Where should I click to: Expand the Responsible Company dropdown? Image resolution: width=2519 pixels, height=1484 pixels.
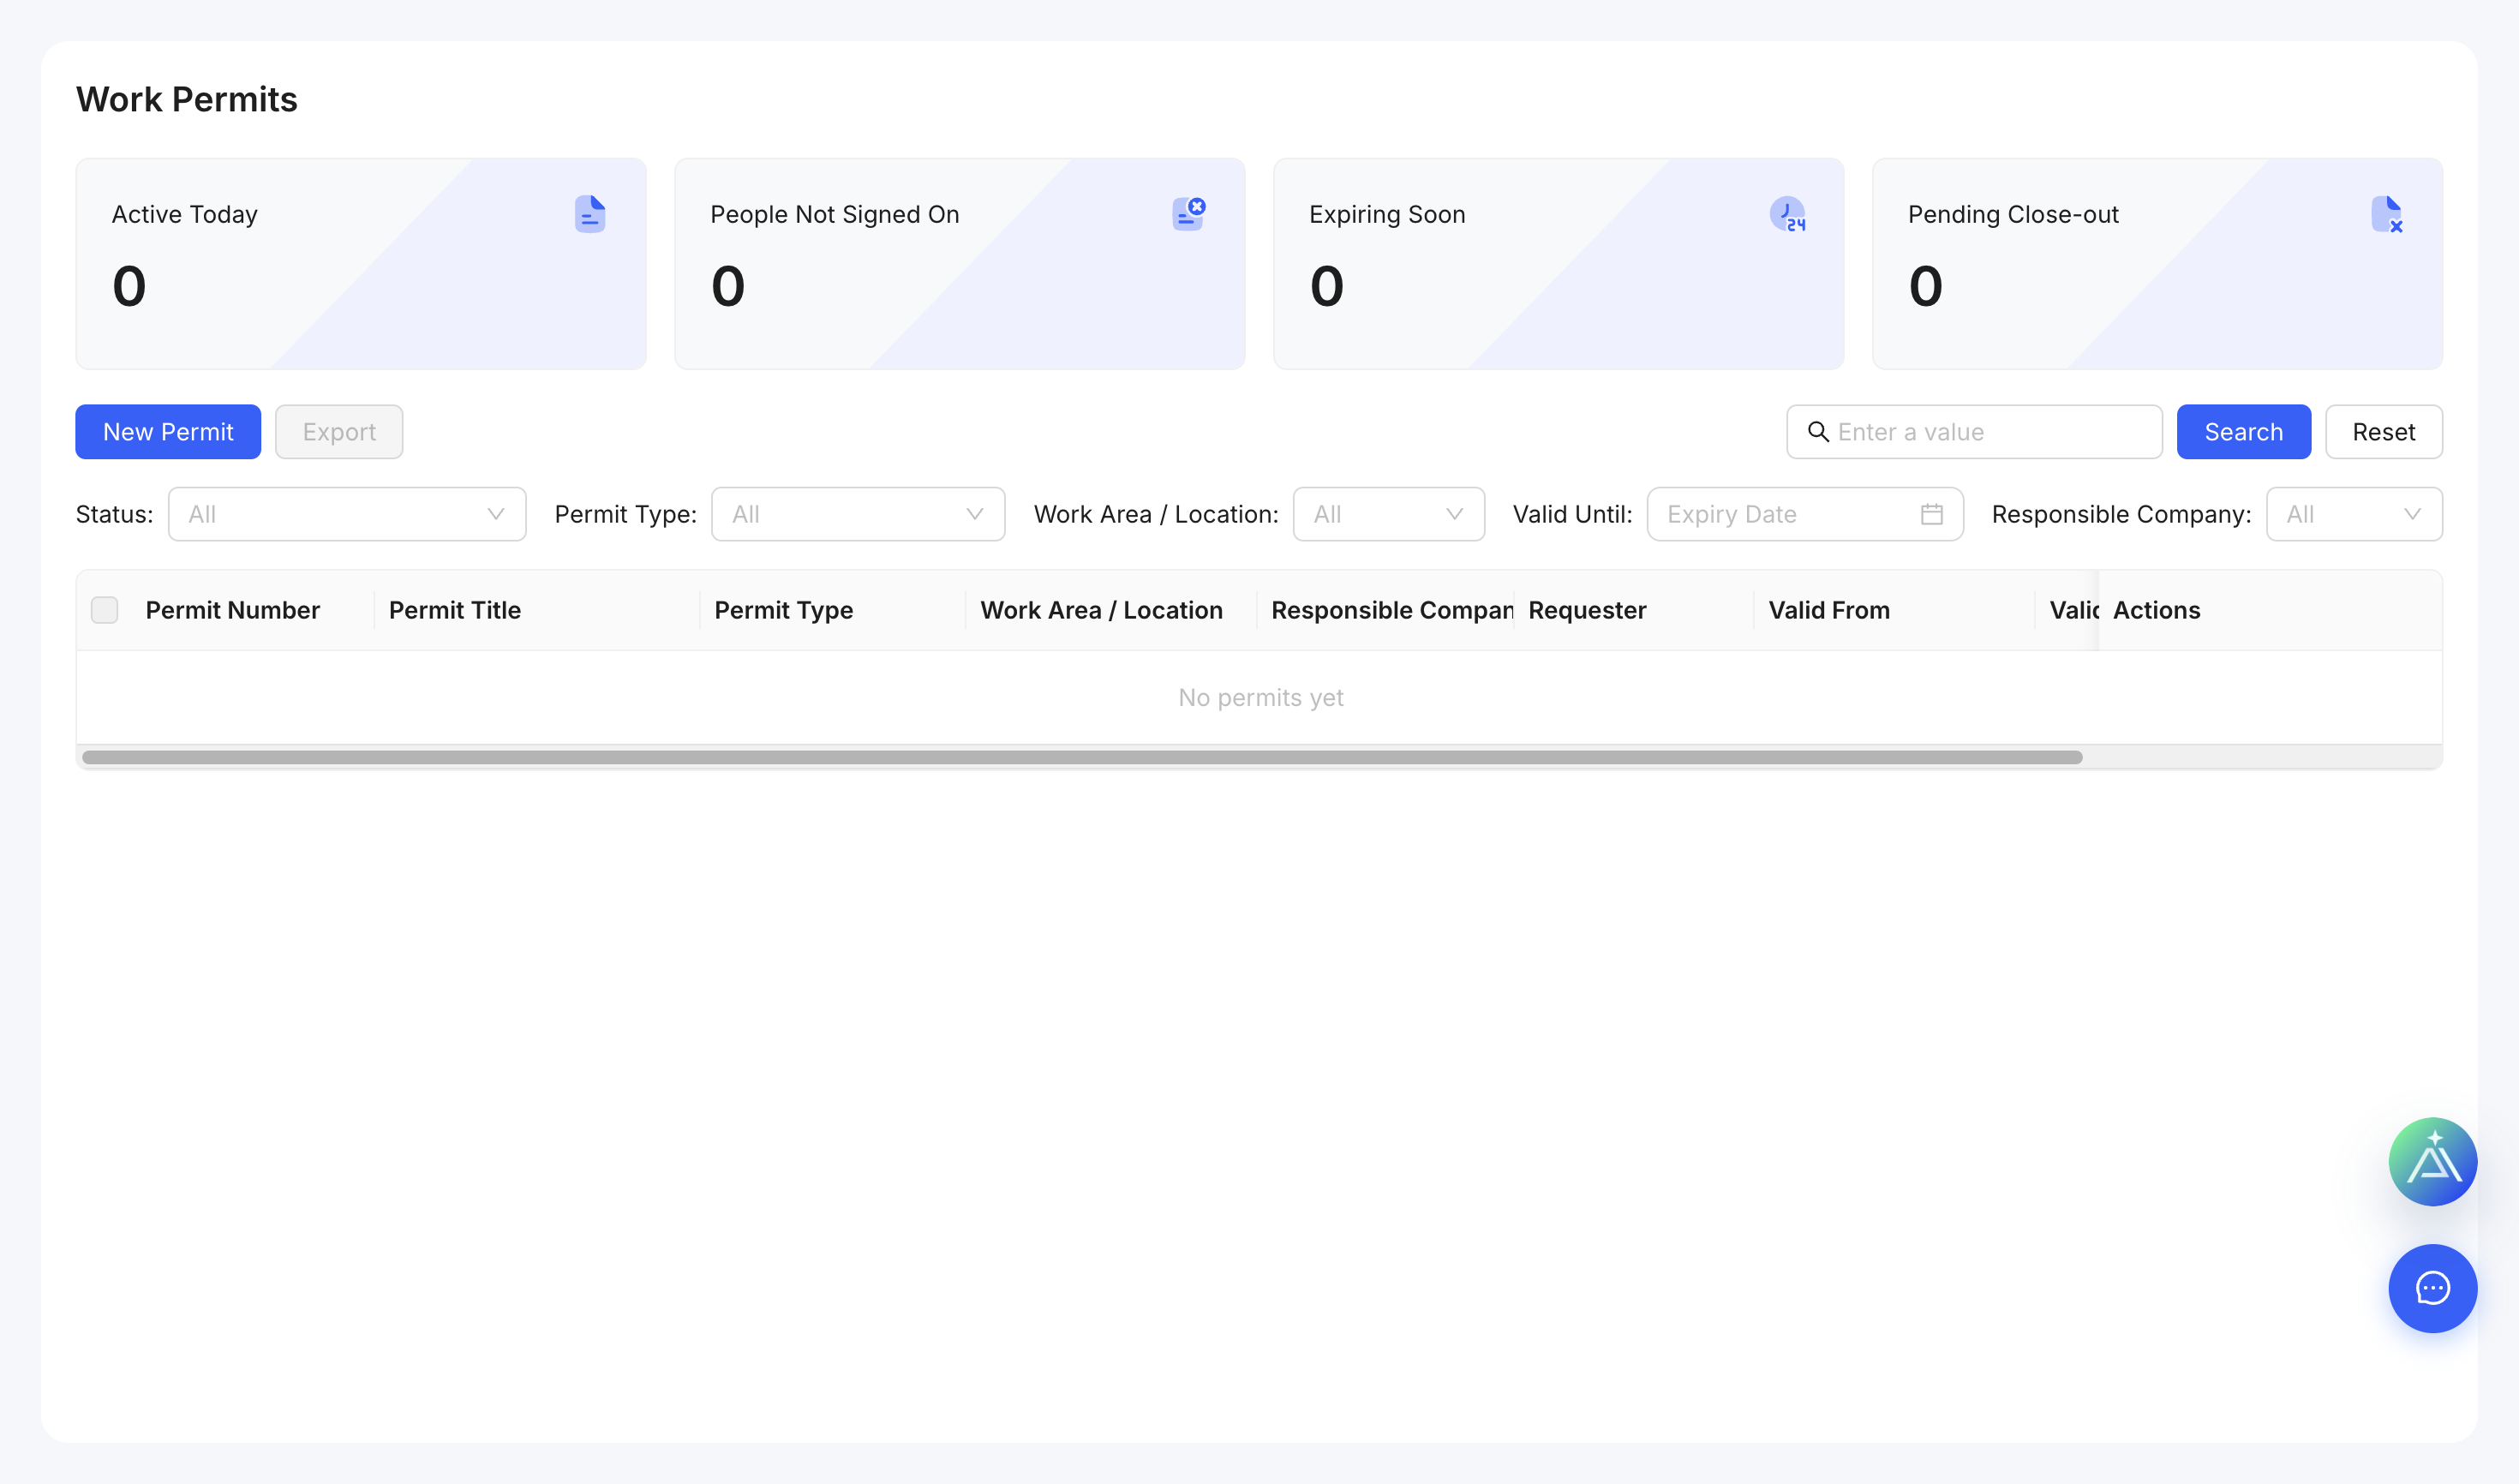point(2354,514)
